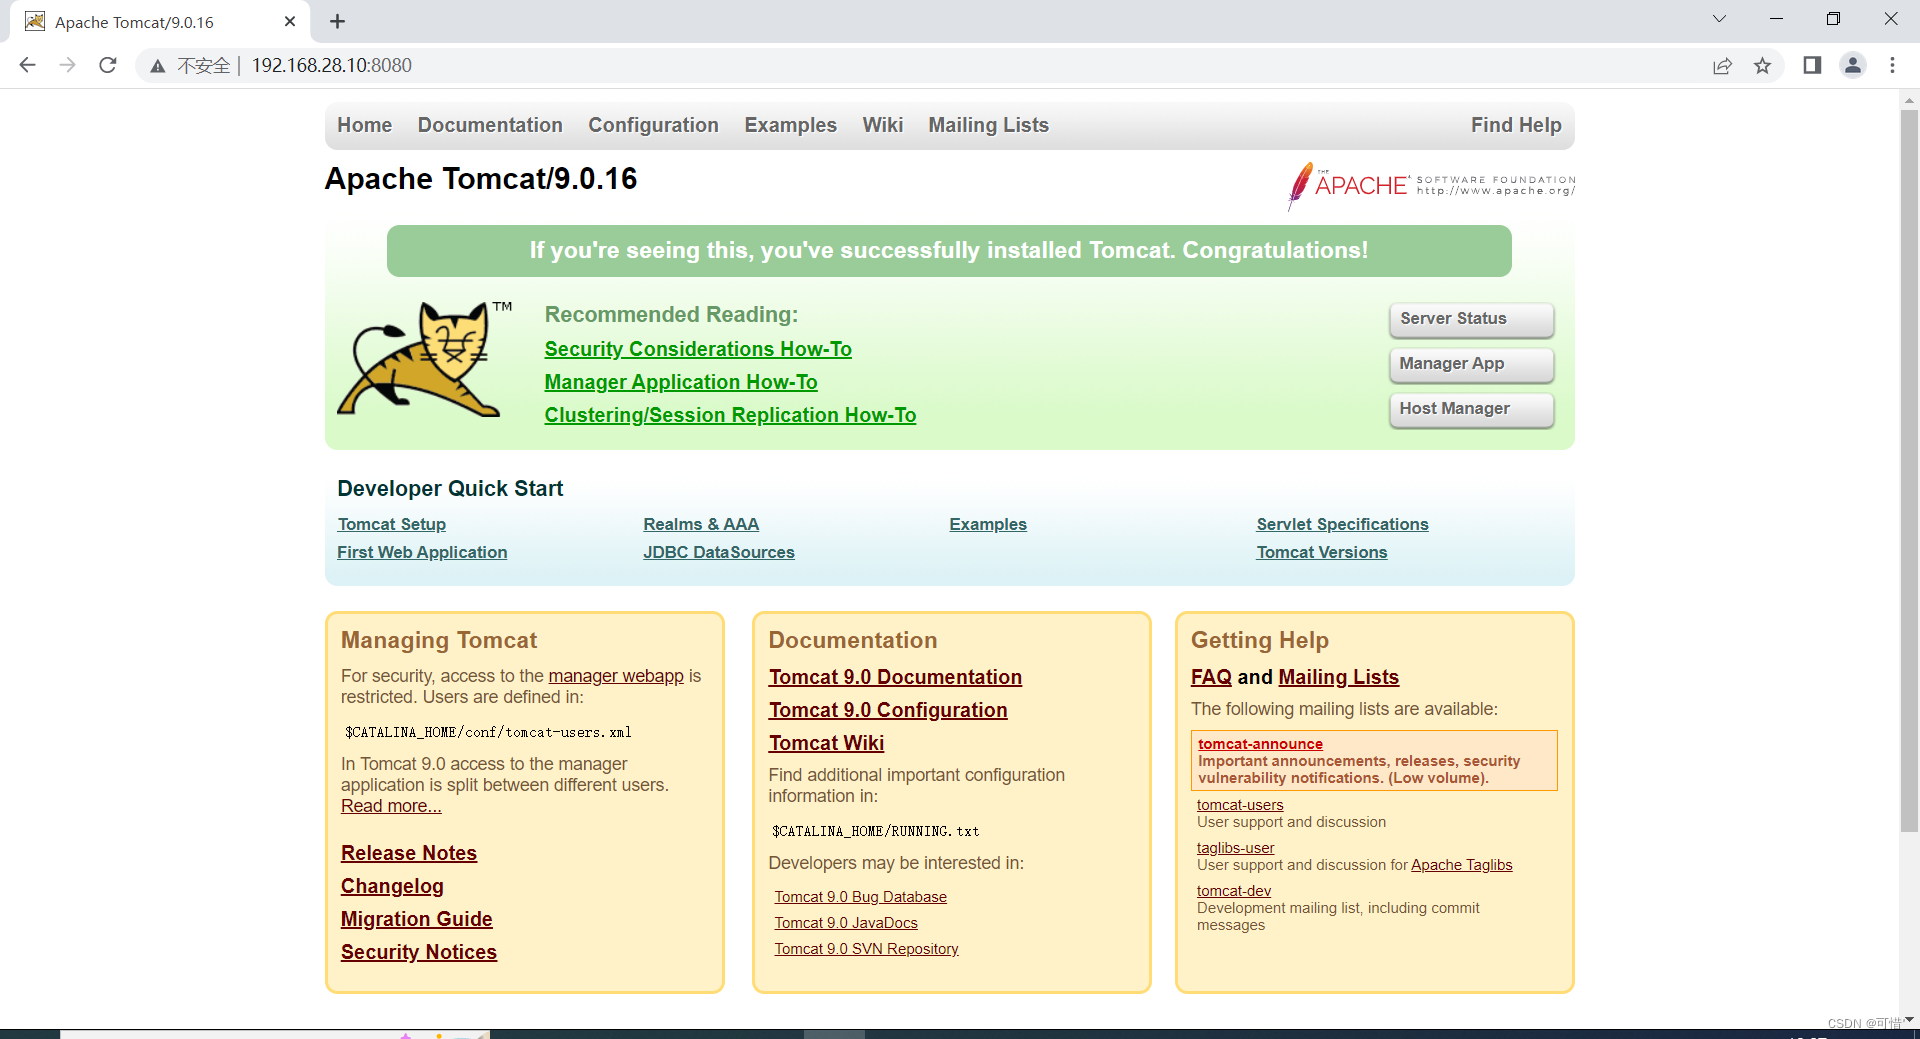Viewport: 1920px width, 1039px height.
Task: Open First Web Application link
Action: tap(422, 552)
